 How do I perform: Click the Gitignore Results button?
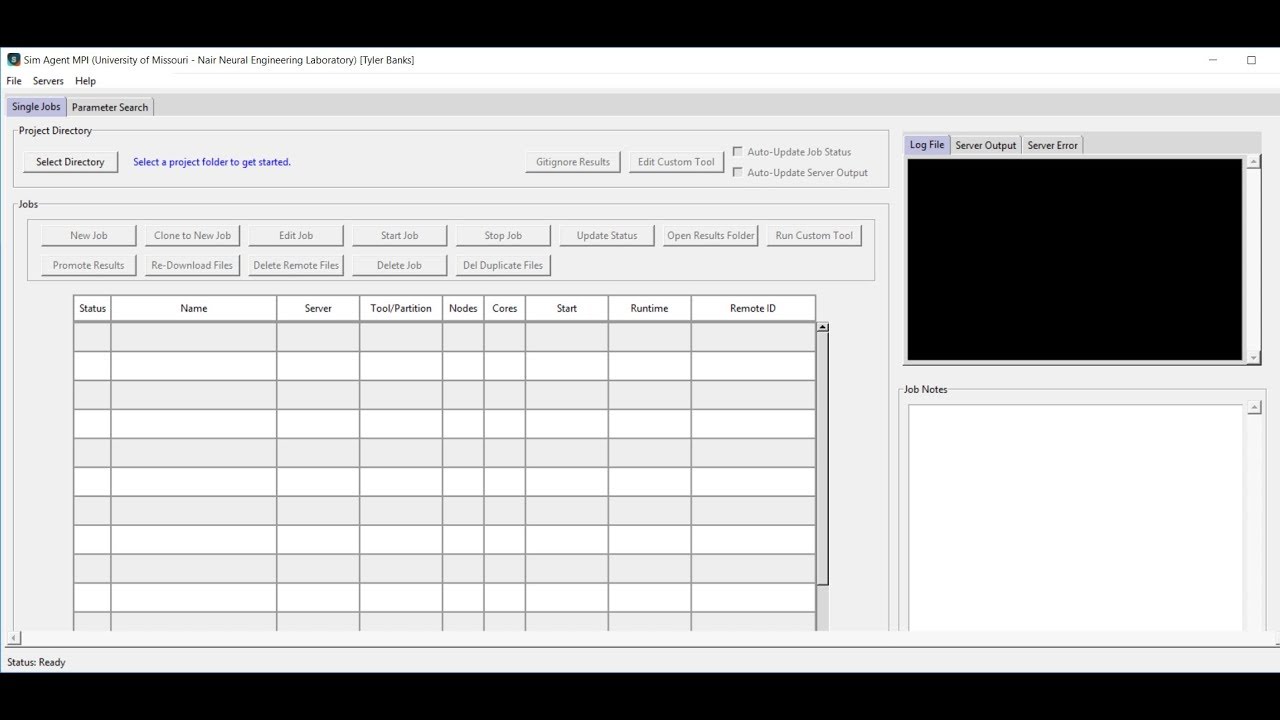coord(573,162)
